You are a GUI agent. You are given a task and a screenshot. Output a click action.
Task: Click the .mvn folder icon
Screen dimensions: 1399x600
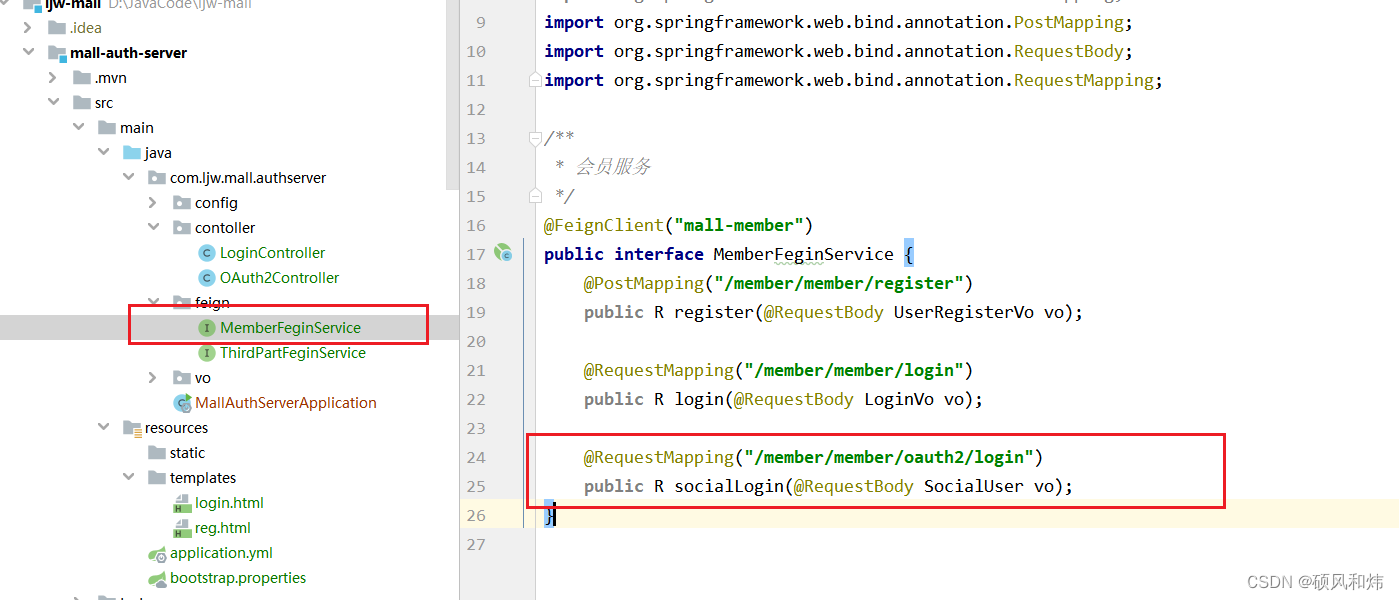point(82,78)
